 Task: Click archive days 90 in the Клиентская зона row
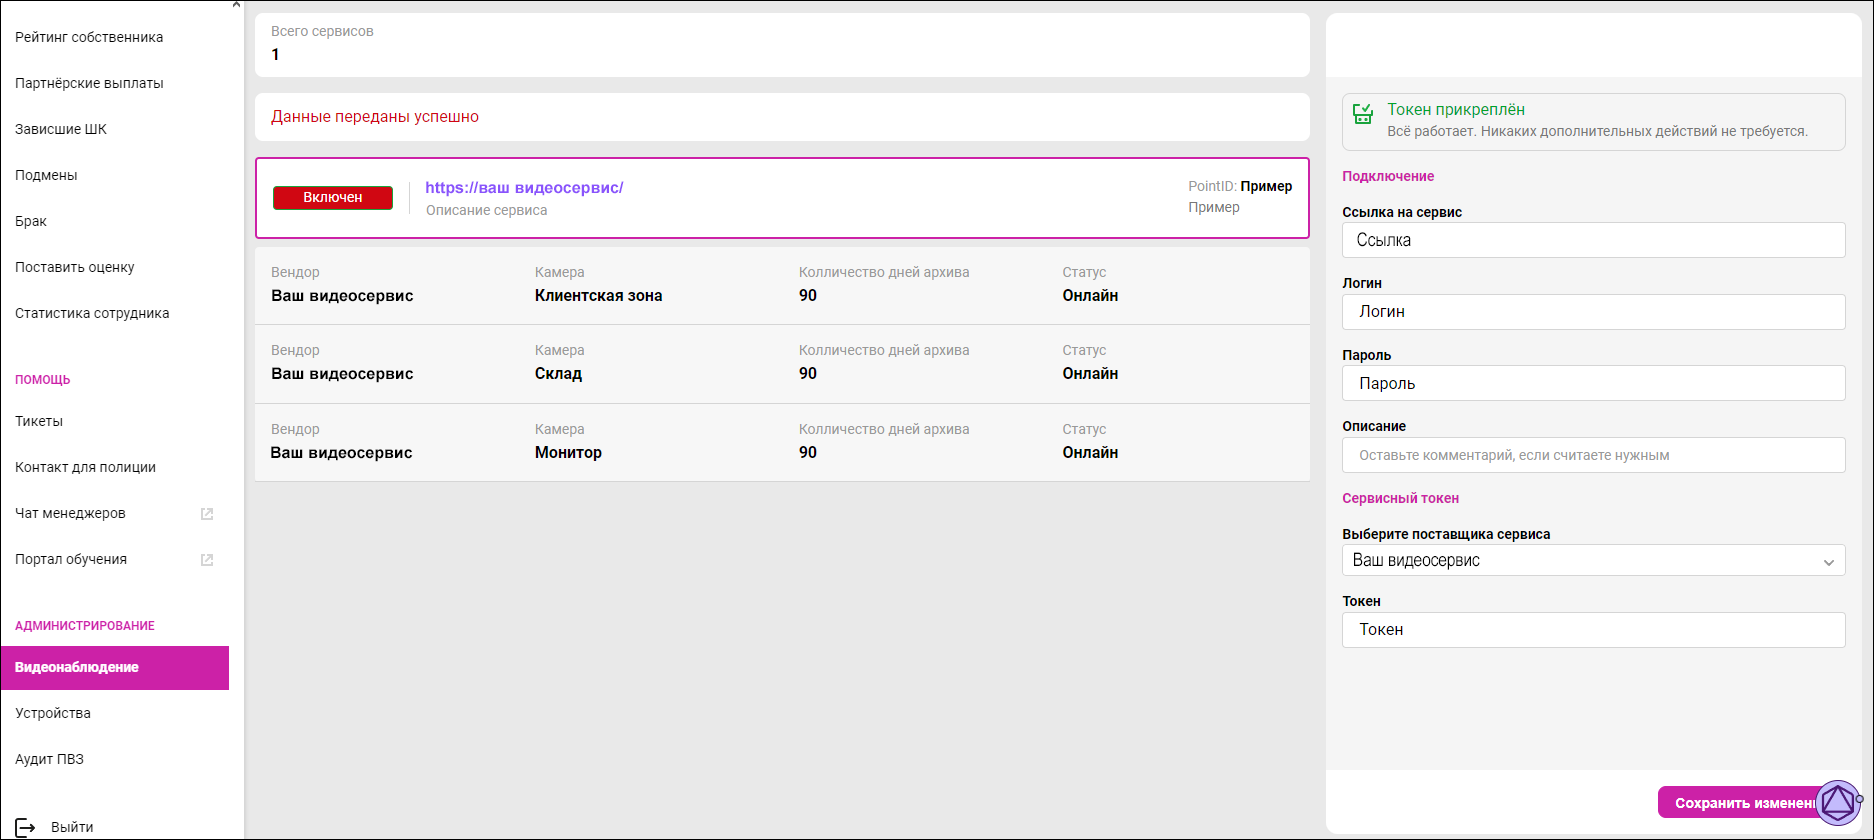coord(808,295)
